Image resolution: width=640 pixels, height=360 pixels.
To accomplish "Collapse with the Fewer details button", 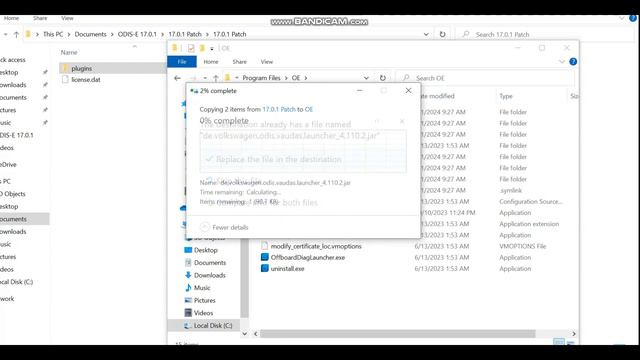I will pyautogui.click(x=224, y=227).
